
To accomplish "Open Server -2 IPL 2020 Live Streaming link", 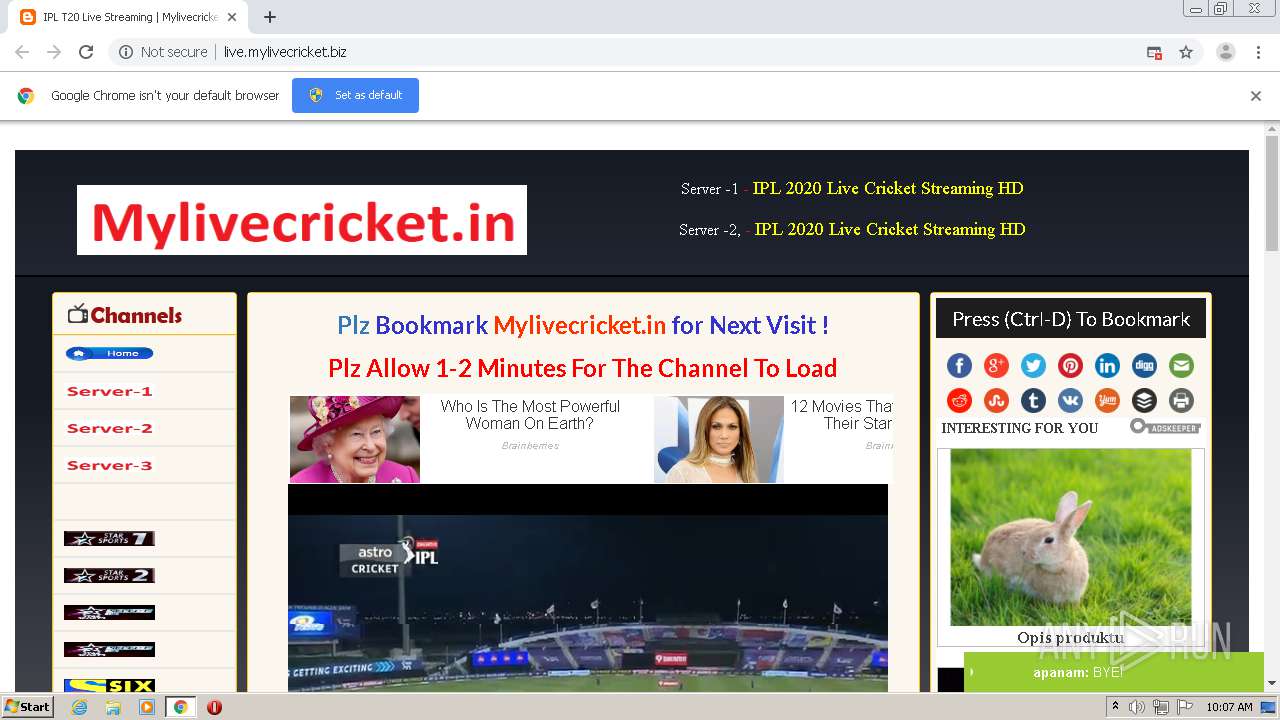I will tap(890, 229).
